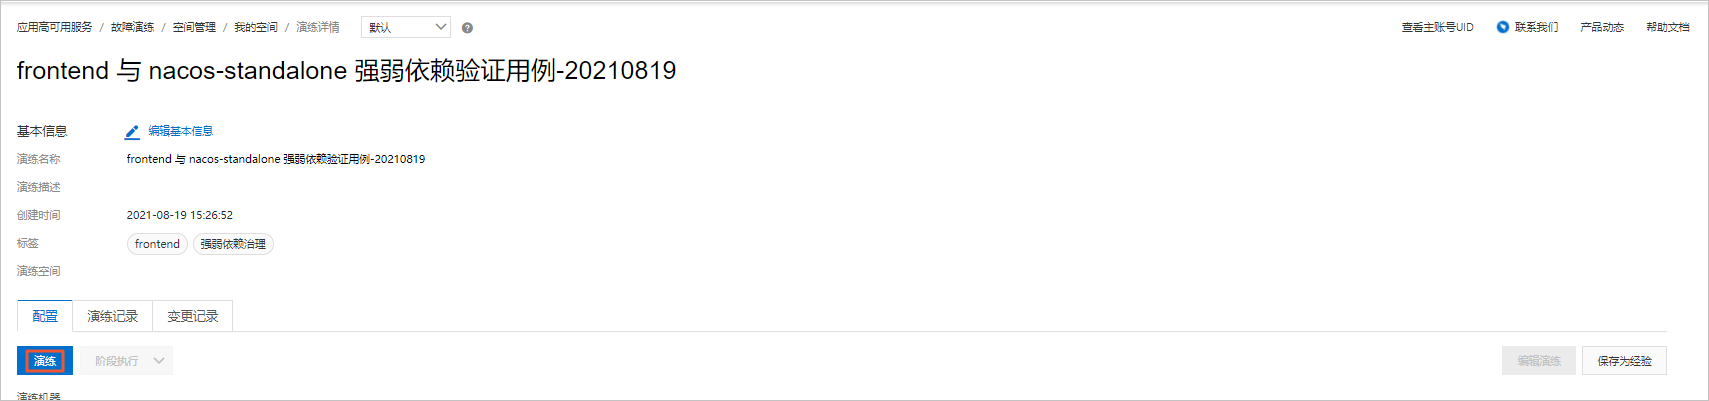Click the pencil edit icon beside 基本信息
The height and width of the screenshot is (401, 1709).
[132, 132]
